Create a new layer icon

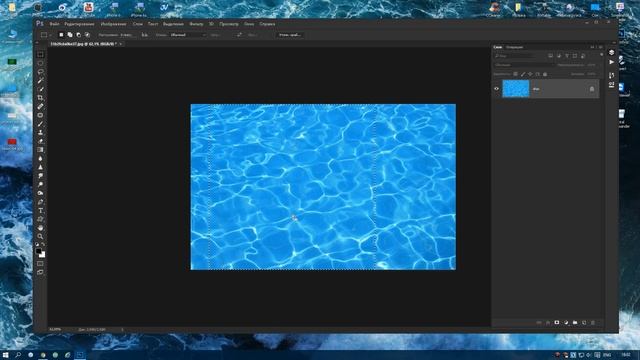584,322
